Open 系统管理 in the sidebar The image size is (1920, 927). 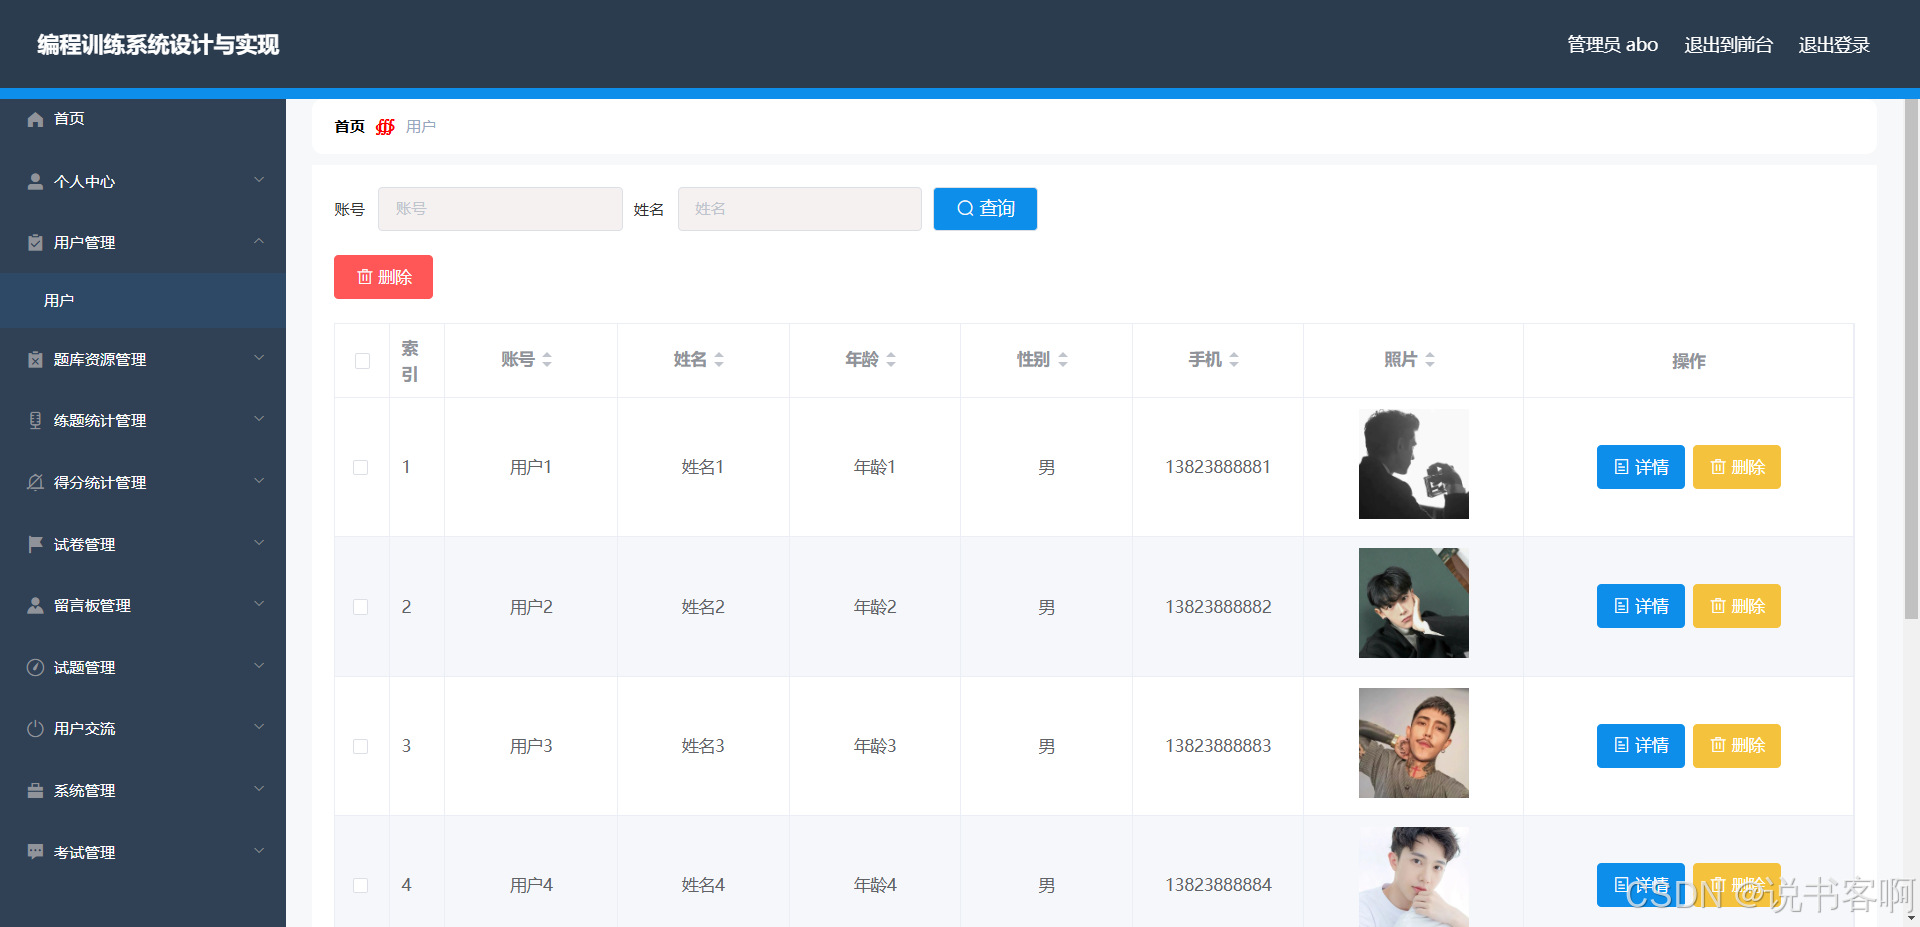[143, 790]
